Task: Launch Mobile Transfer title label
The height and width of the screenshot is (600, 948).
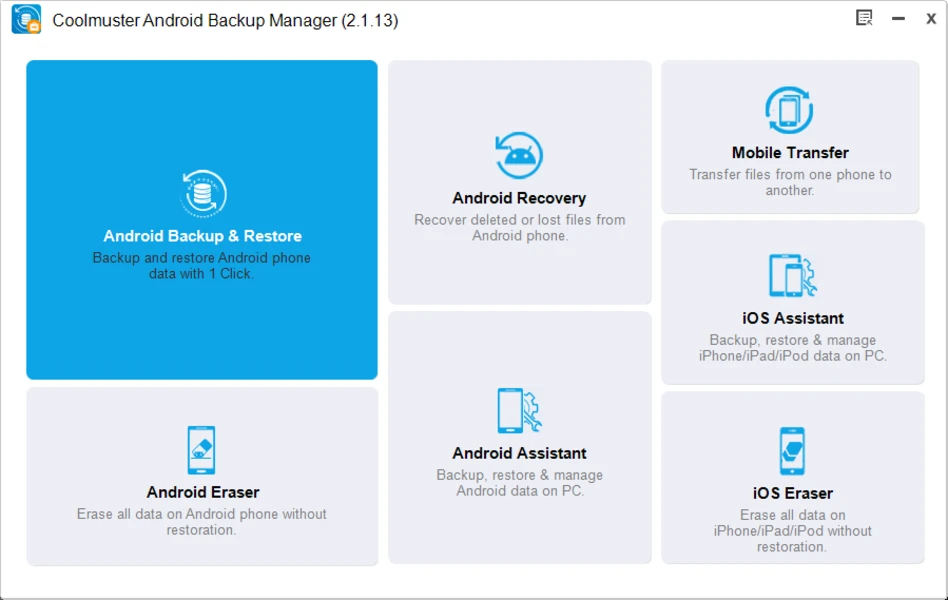Action: tap(790, 153)
